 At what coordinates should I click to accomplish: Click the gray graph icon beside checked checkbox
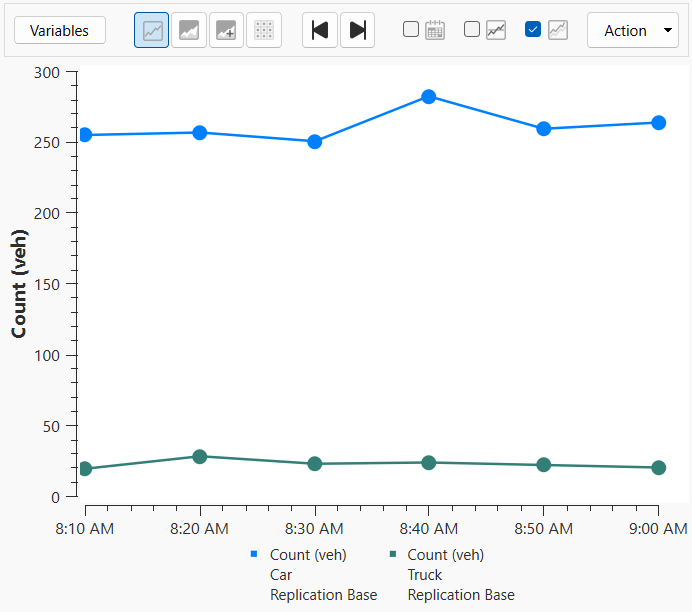click(x=557, y=30)
